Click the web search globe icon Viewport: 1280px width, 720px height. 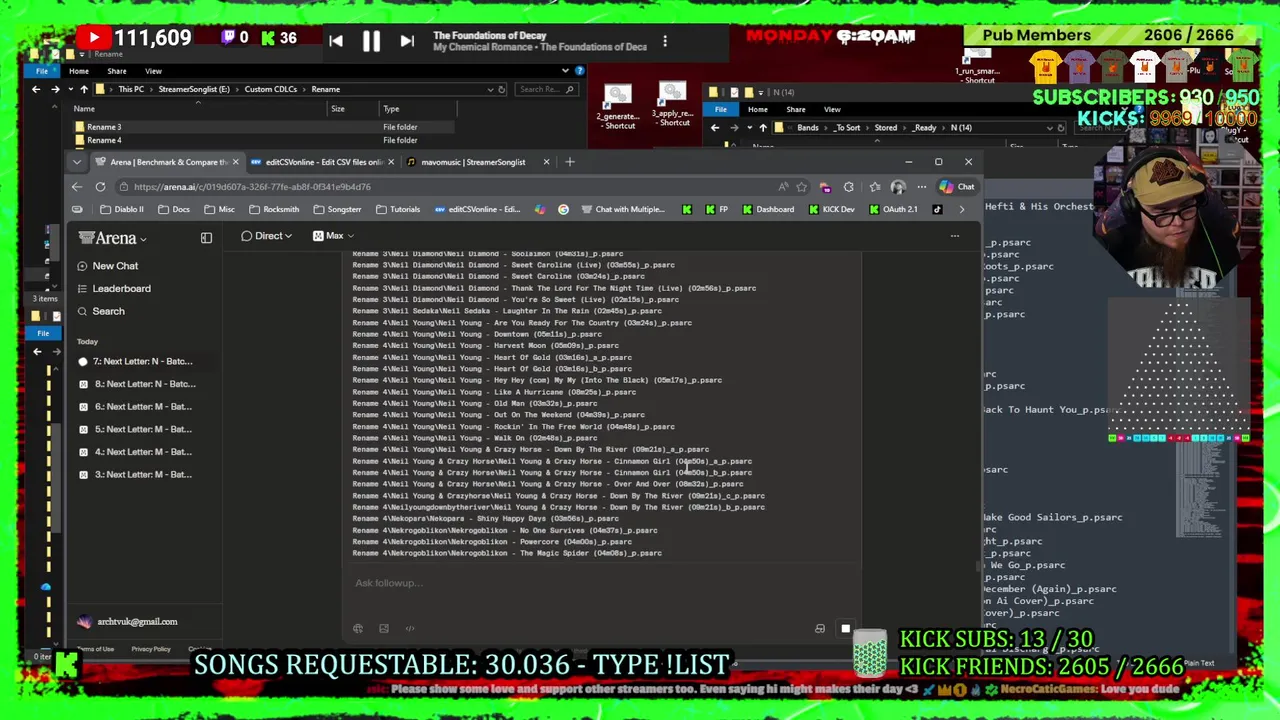358,629
